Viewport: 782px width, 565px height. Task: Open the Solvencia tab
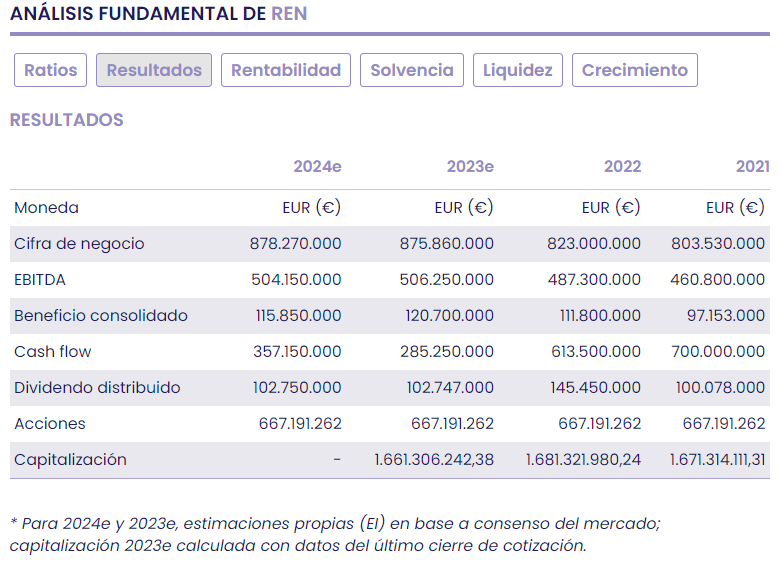point(412,70)
